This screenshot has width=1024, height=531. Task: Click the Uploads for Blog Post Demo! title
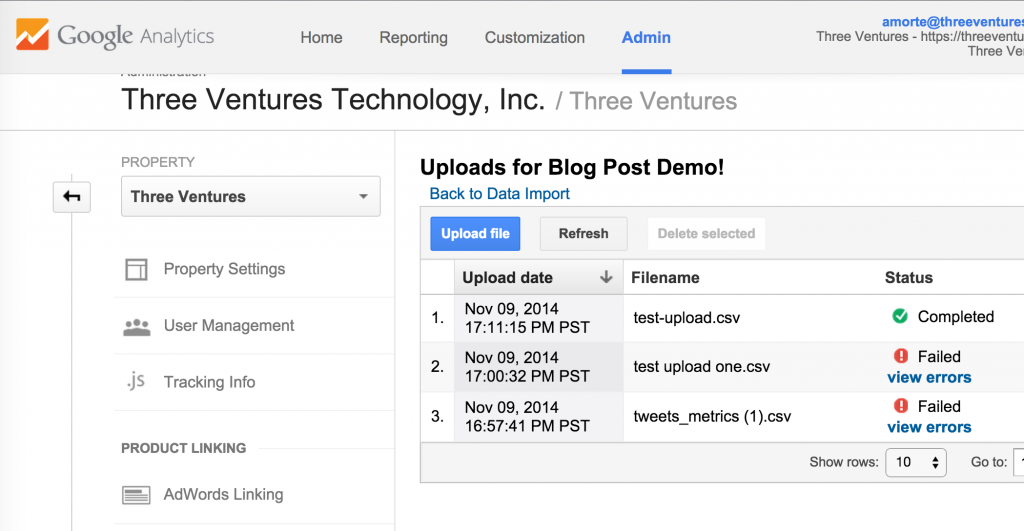[572, 167]
